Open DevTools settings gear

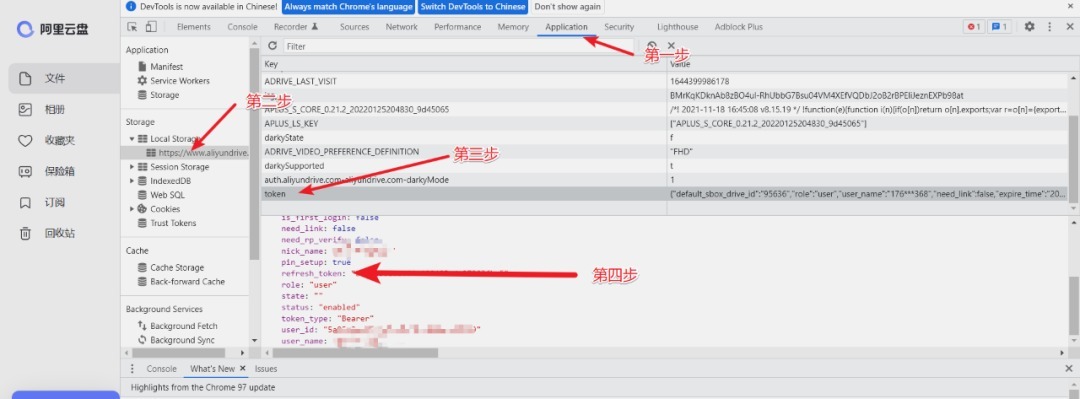pyautogui.click(x=1029, y=27)
